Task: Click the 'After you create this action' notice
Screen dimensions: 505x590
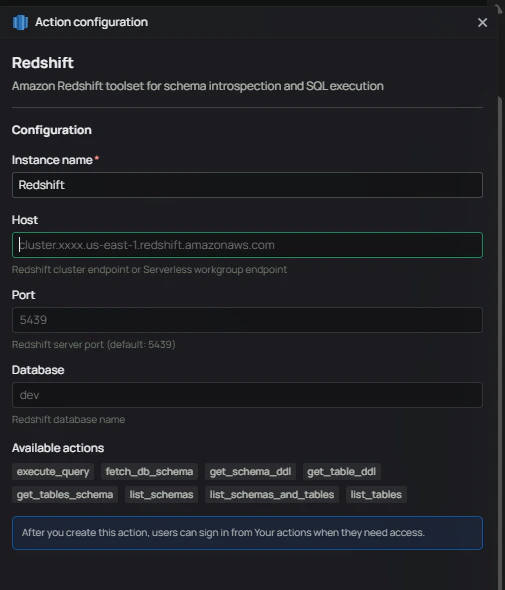Action: coord(247,533)
